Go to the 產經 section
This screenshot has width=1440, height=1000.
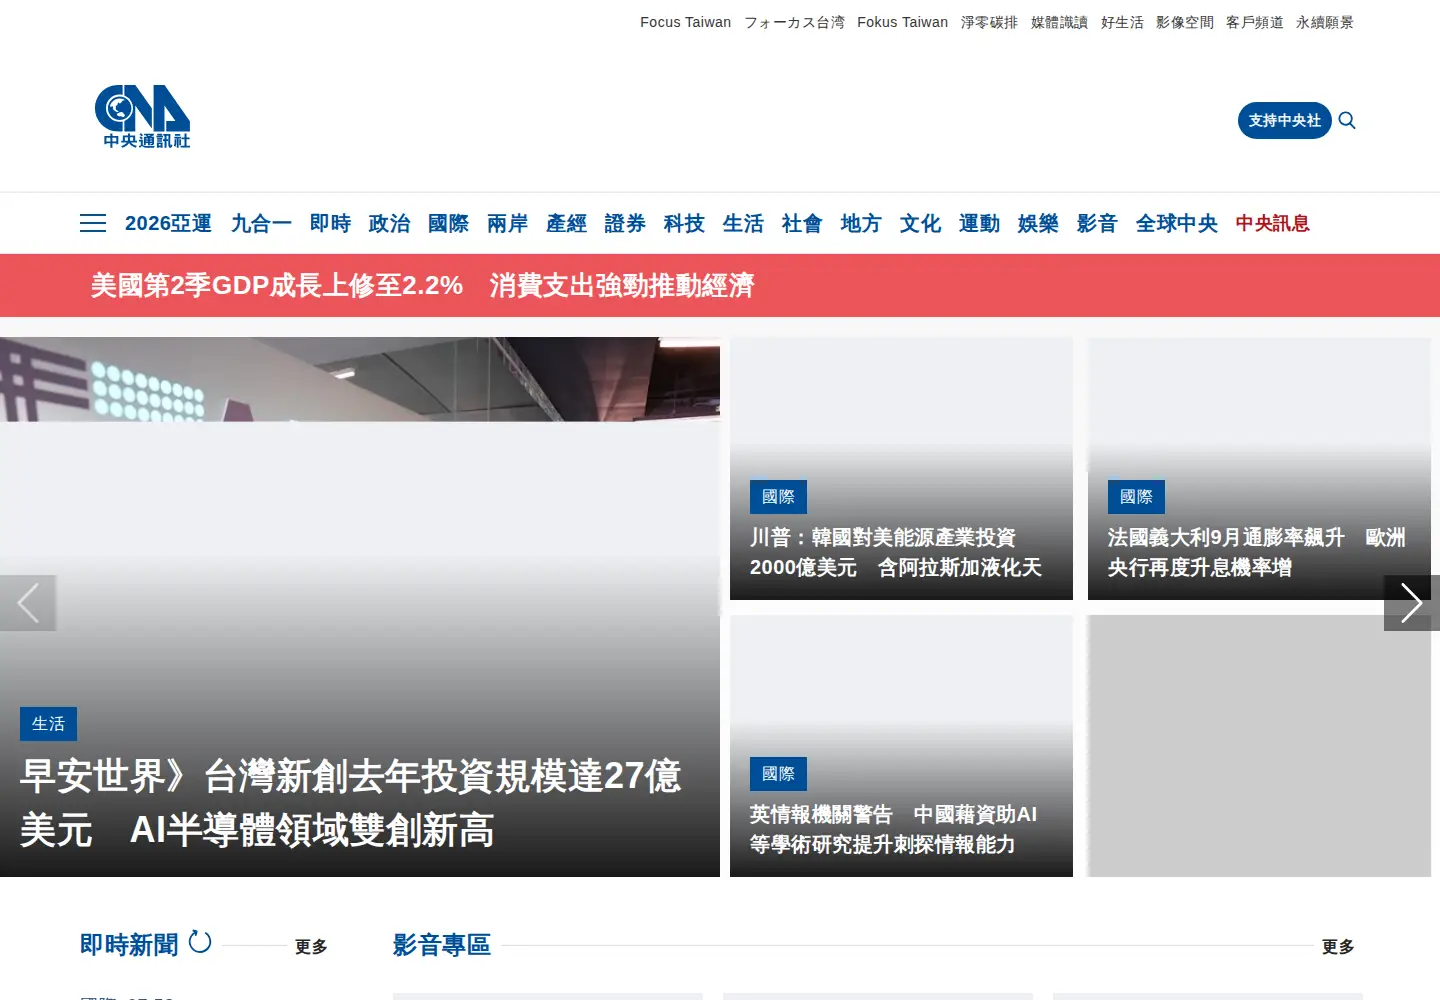[566, 223]
